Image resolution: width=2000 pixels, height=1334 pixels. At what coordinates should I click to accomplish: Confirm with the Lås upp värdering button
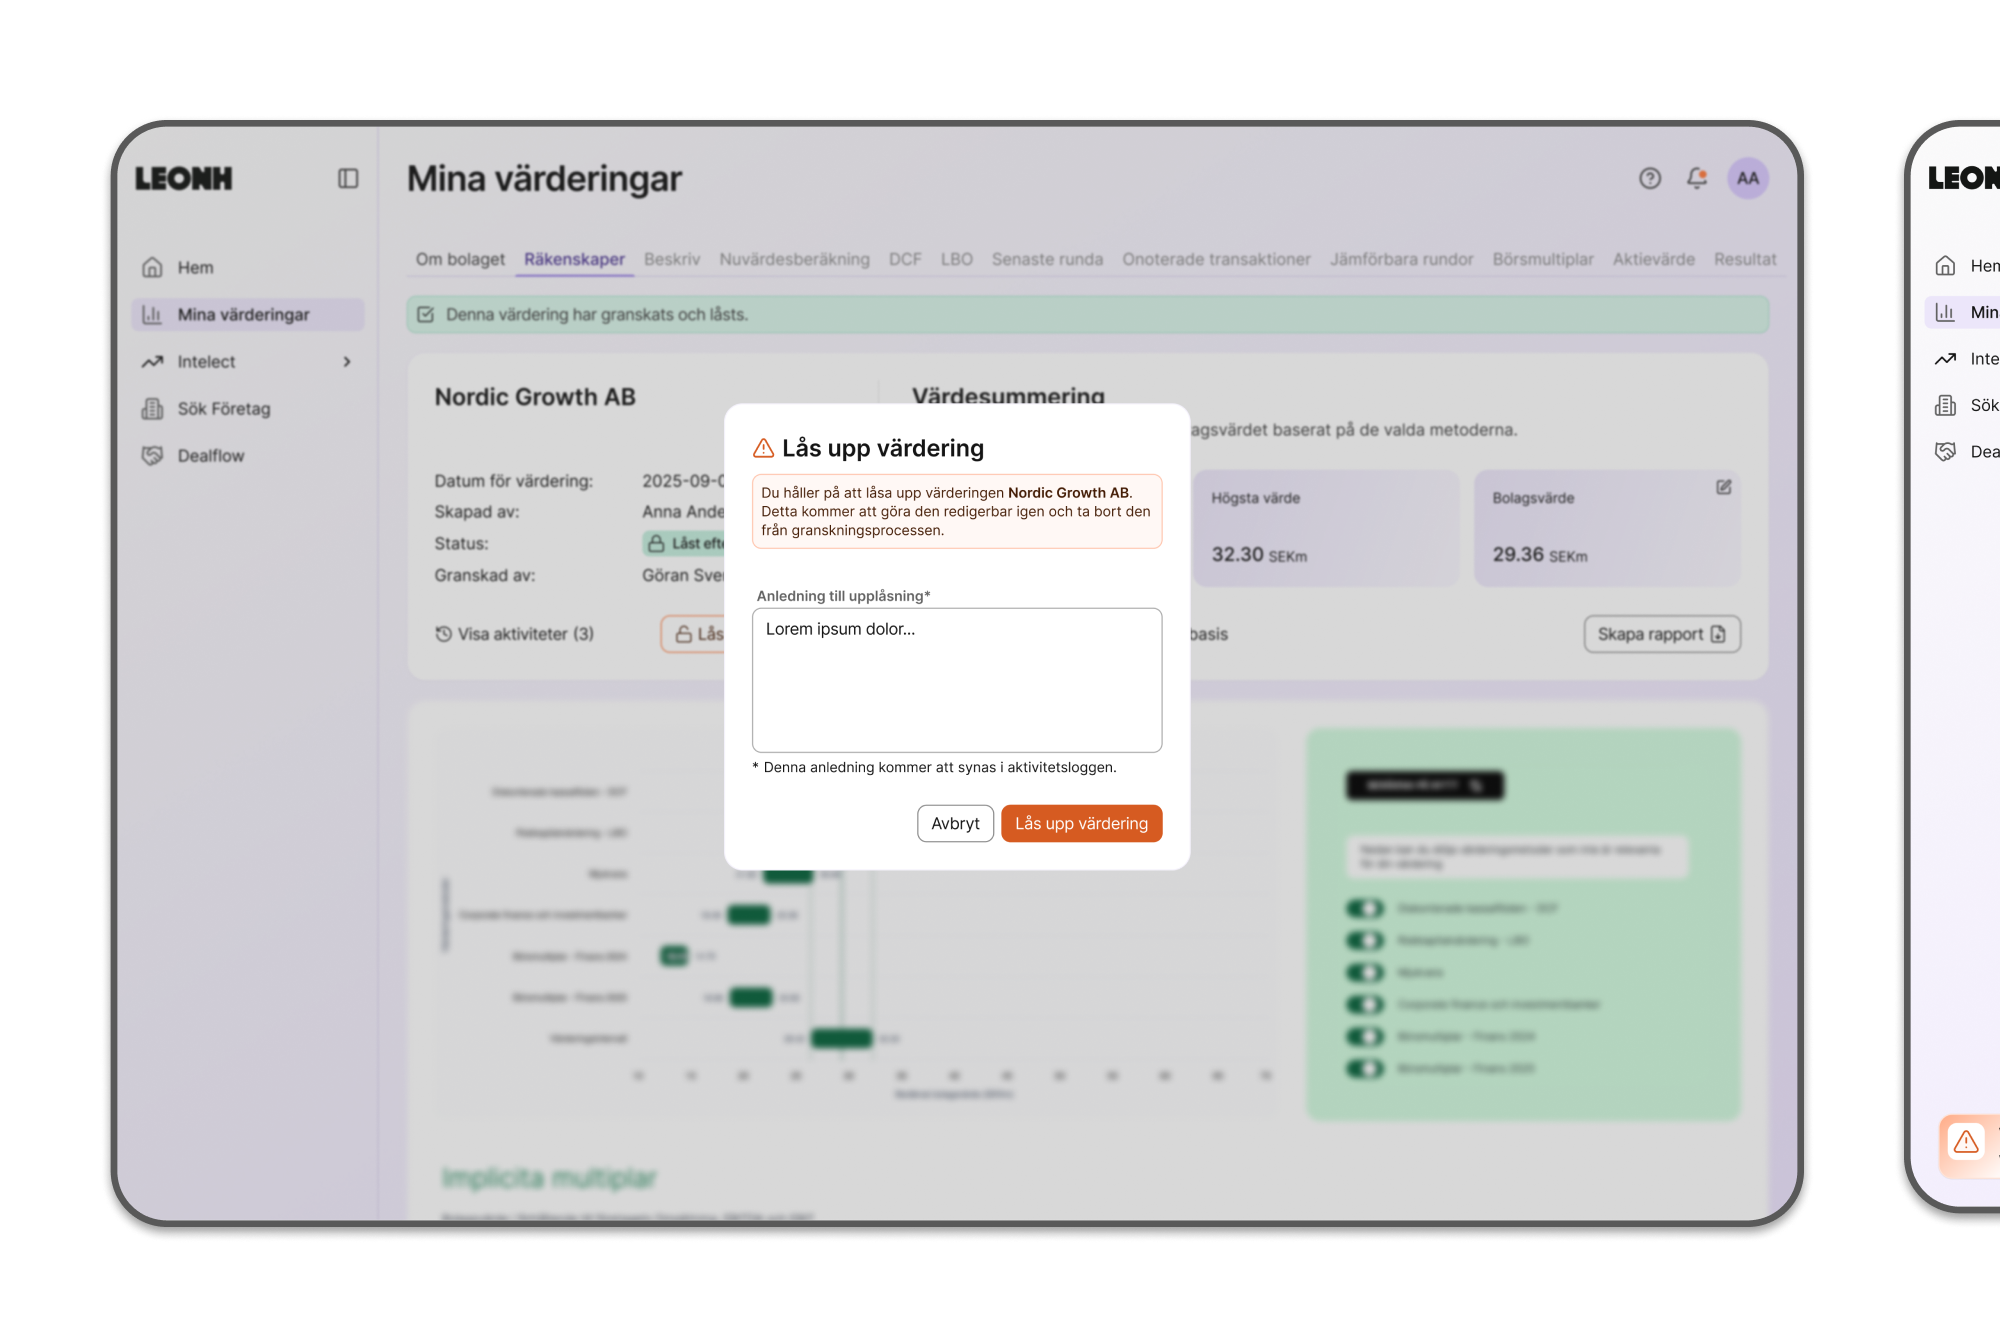point(1081,823)
